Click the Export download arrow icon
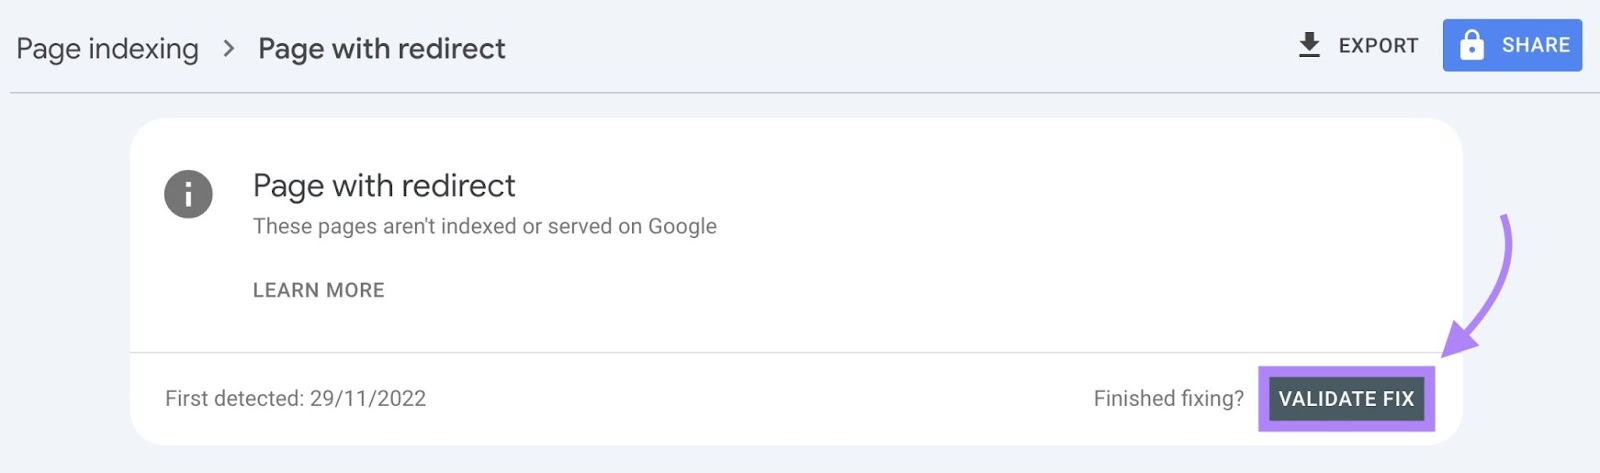 click(1309, 45)
